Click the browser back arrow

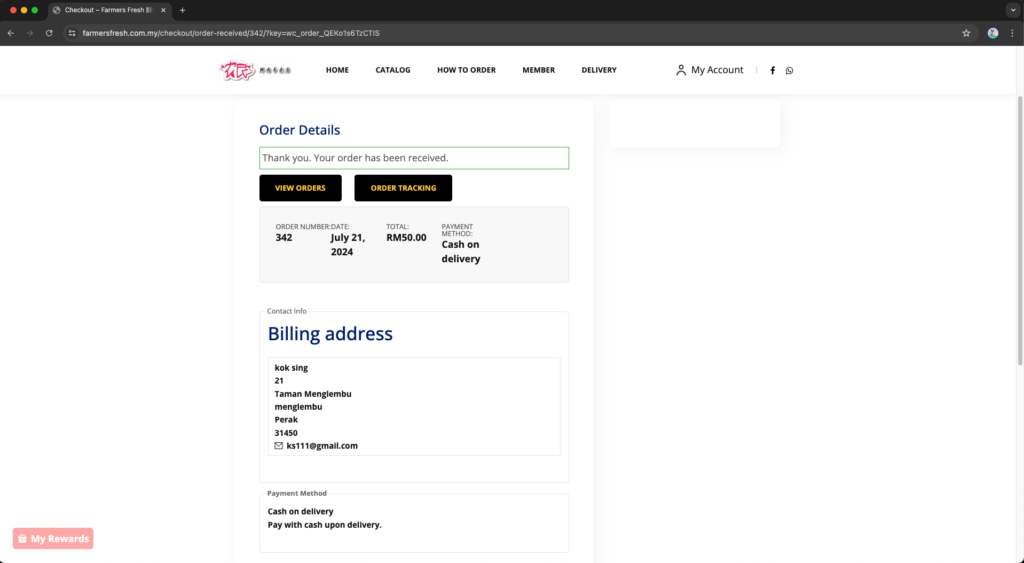point(11,33)
